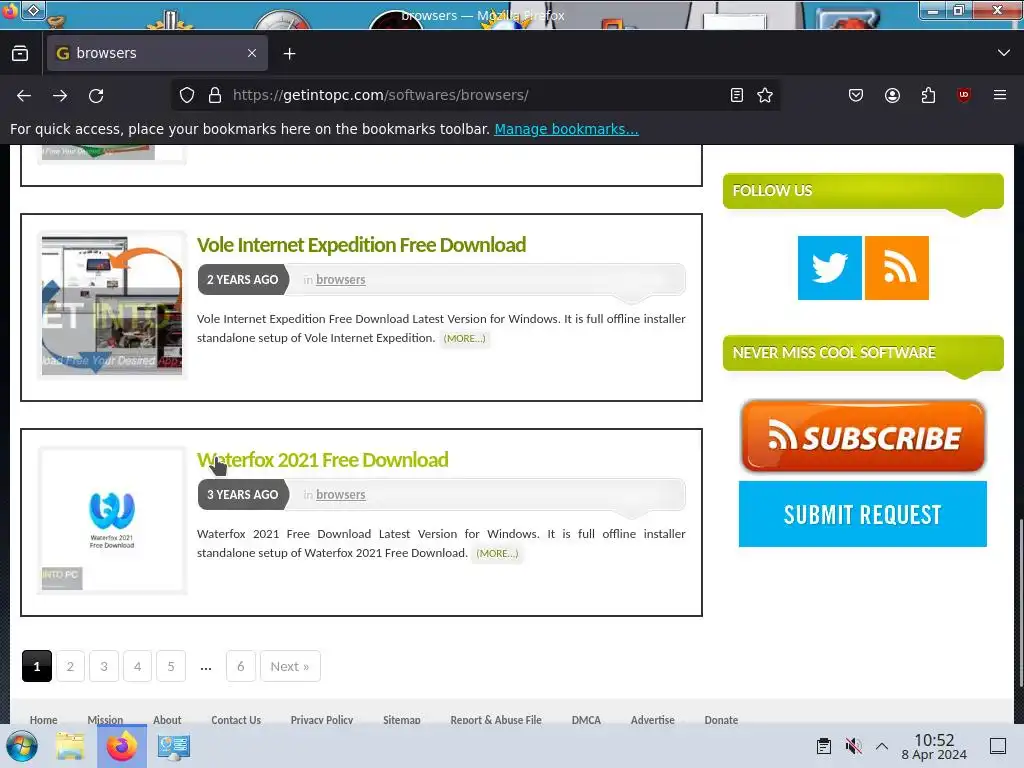1024x768 pixels.
Task: Open the Start menu orb on taskbar
Action: pyautogui.click(x=21, y=746)
